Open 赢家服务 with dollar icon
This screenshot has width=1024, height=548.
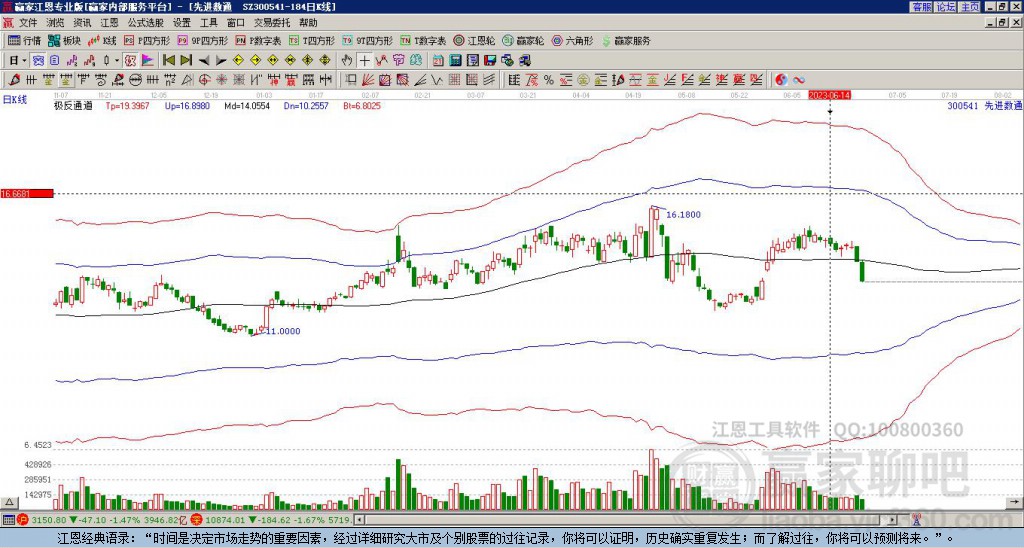626,41
